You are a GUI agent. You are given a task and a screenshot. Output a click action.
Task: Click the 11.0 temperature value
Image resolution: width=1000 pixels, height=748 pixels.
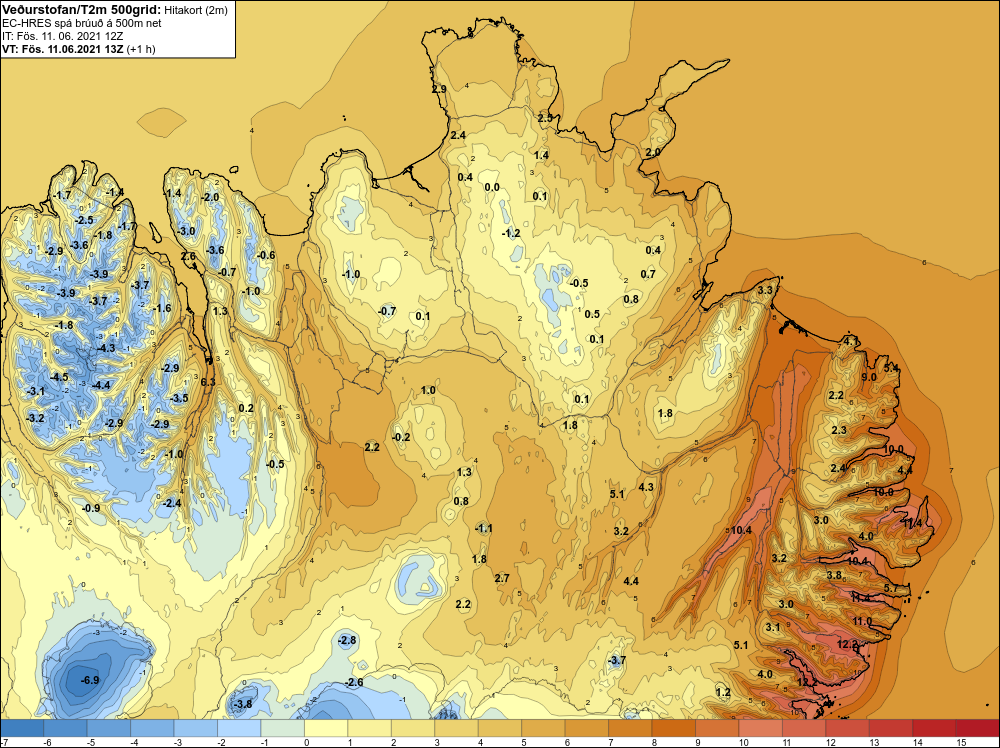(862, 621)
